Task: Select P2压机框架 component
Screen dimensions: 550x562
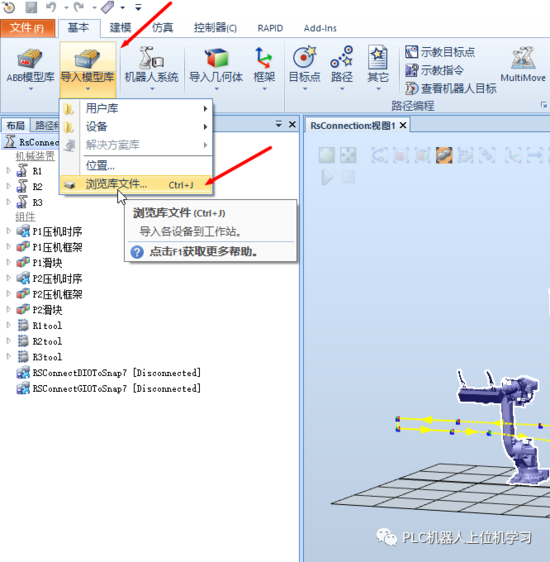Action: click(x=49, y=294)
